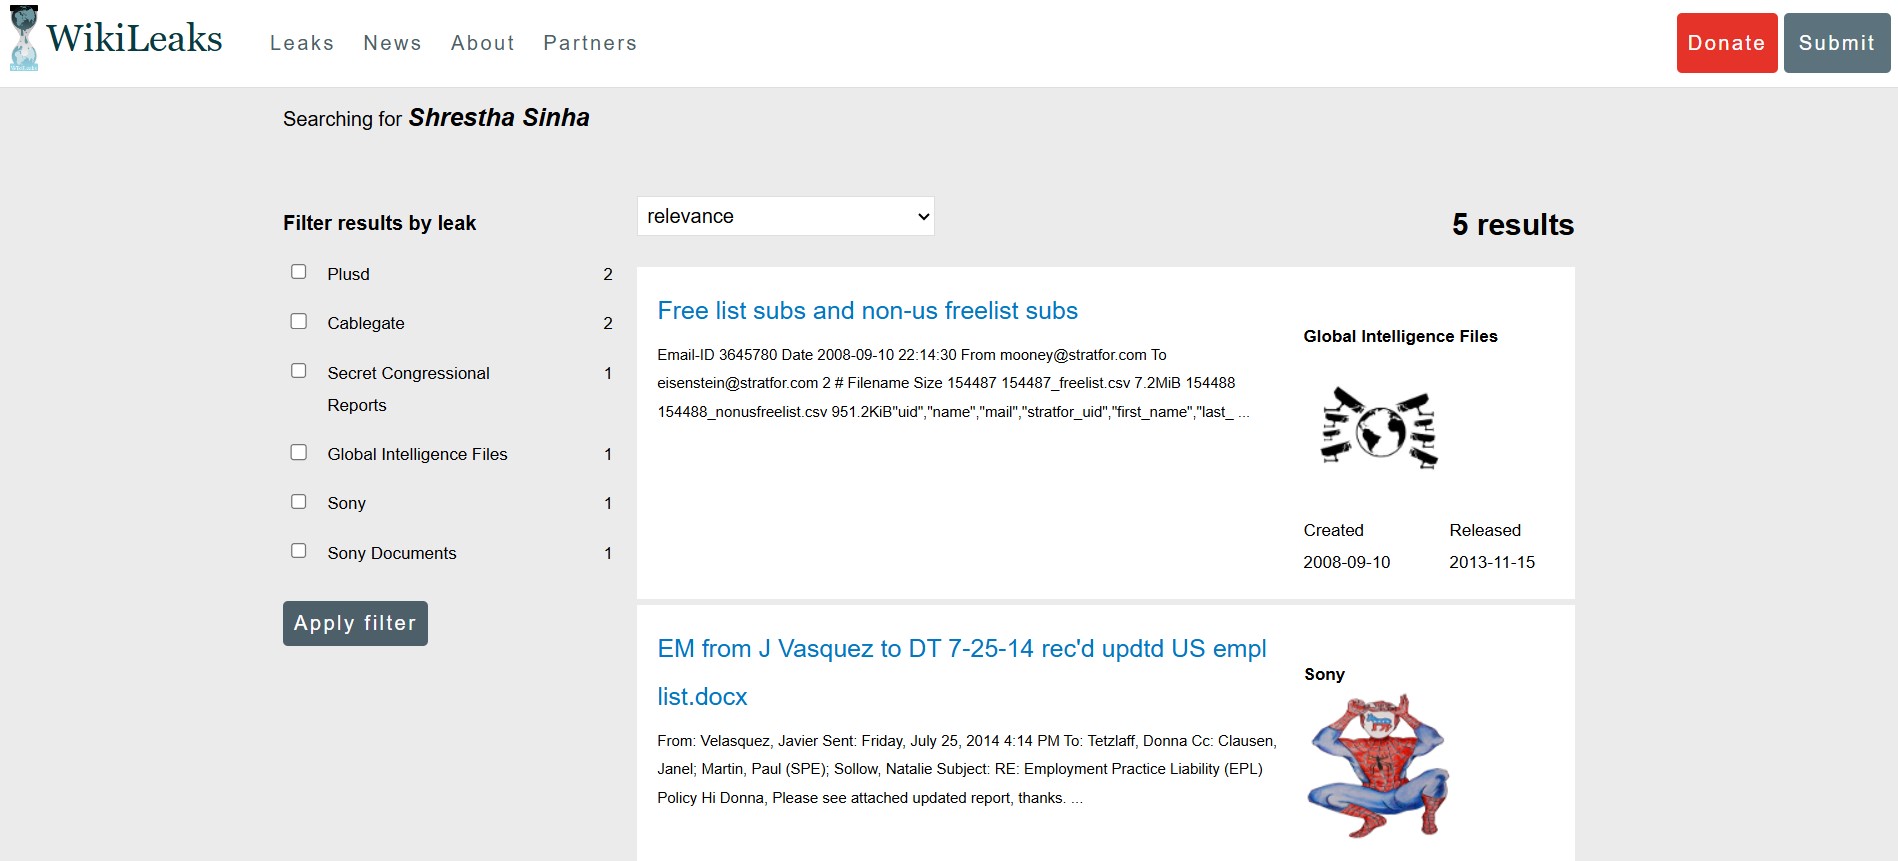The width and height of the screenshot is (1898, 861).
Task: Click the Global Intelligence Files globe icon
Action: click(1380, 428)
